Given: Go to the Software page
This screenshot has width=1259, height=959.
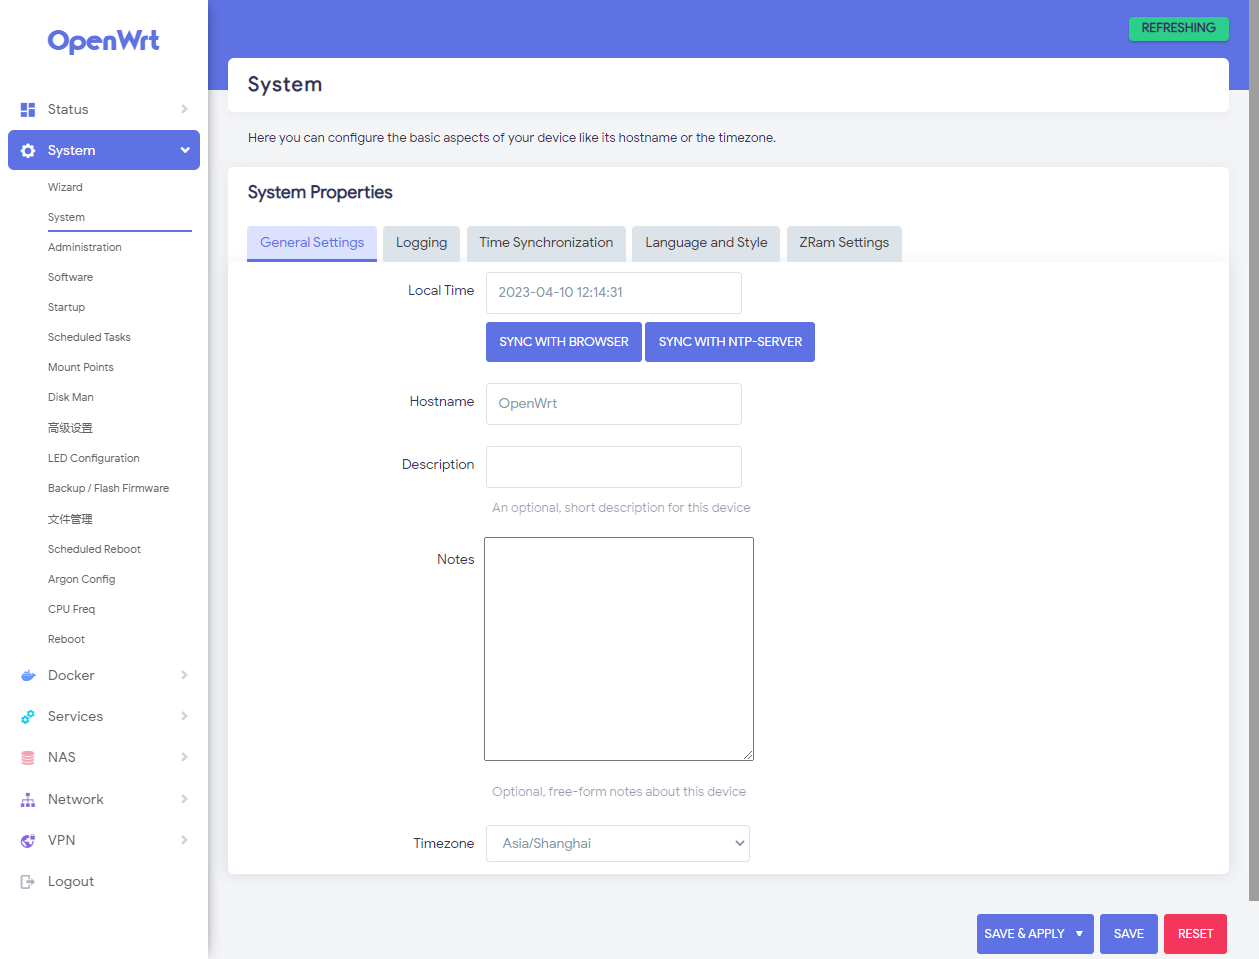Looking at the screenshot, I should tap(70, 277).
